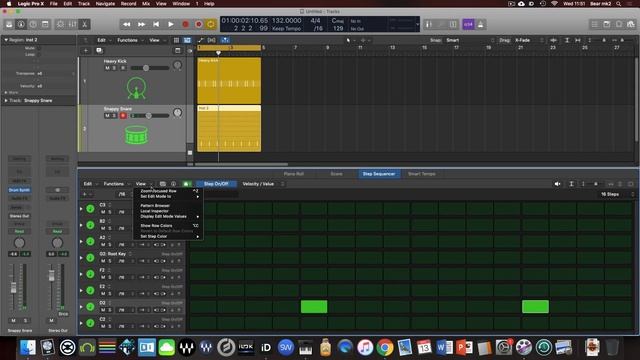This screenshot has height=360, width=640.
Task: Click the Velocity / Value edit mode button
Action: (x=258, y=184)
